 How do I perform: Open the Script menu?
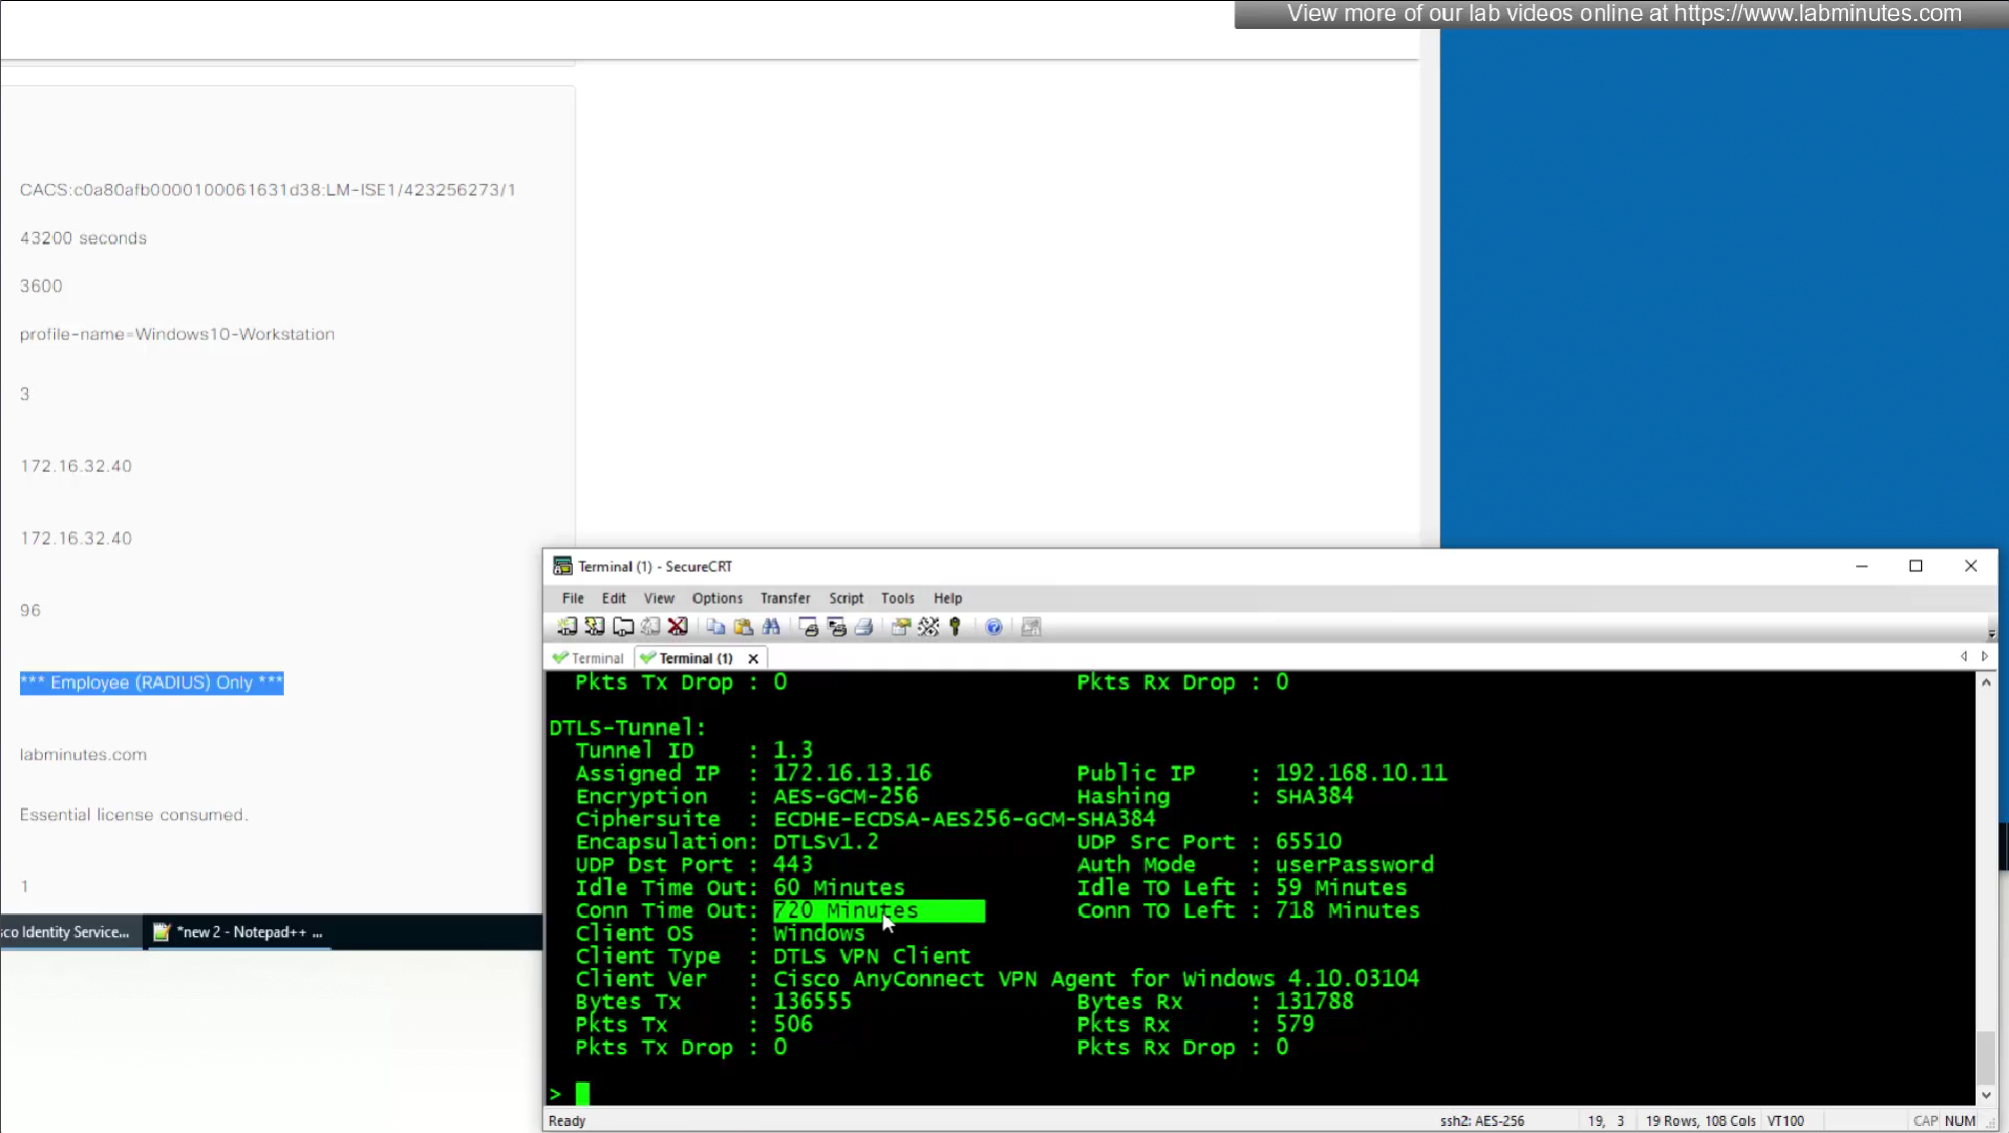845,598
